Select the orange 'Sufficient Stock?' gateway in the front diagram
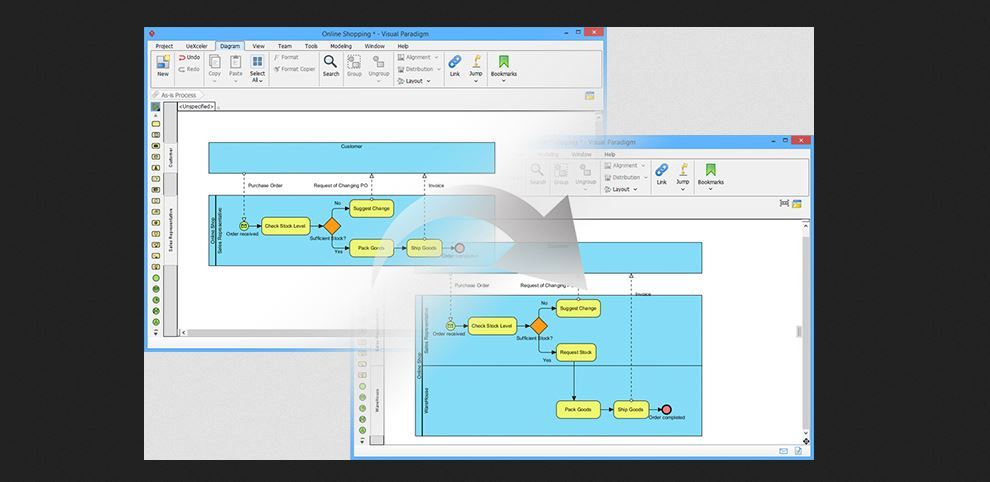Image resolution: width=990 pixels, height=482 pixels. 539,326
